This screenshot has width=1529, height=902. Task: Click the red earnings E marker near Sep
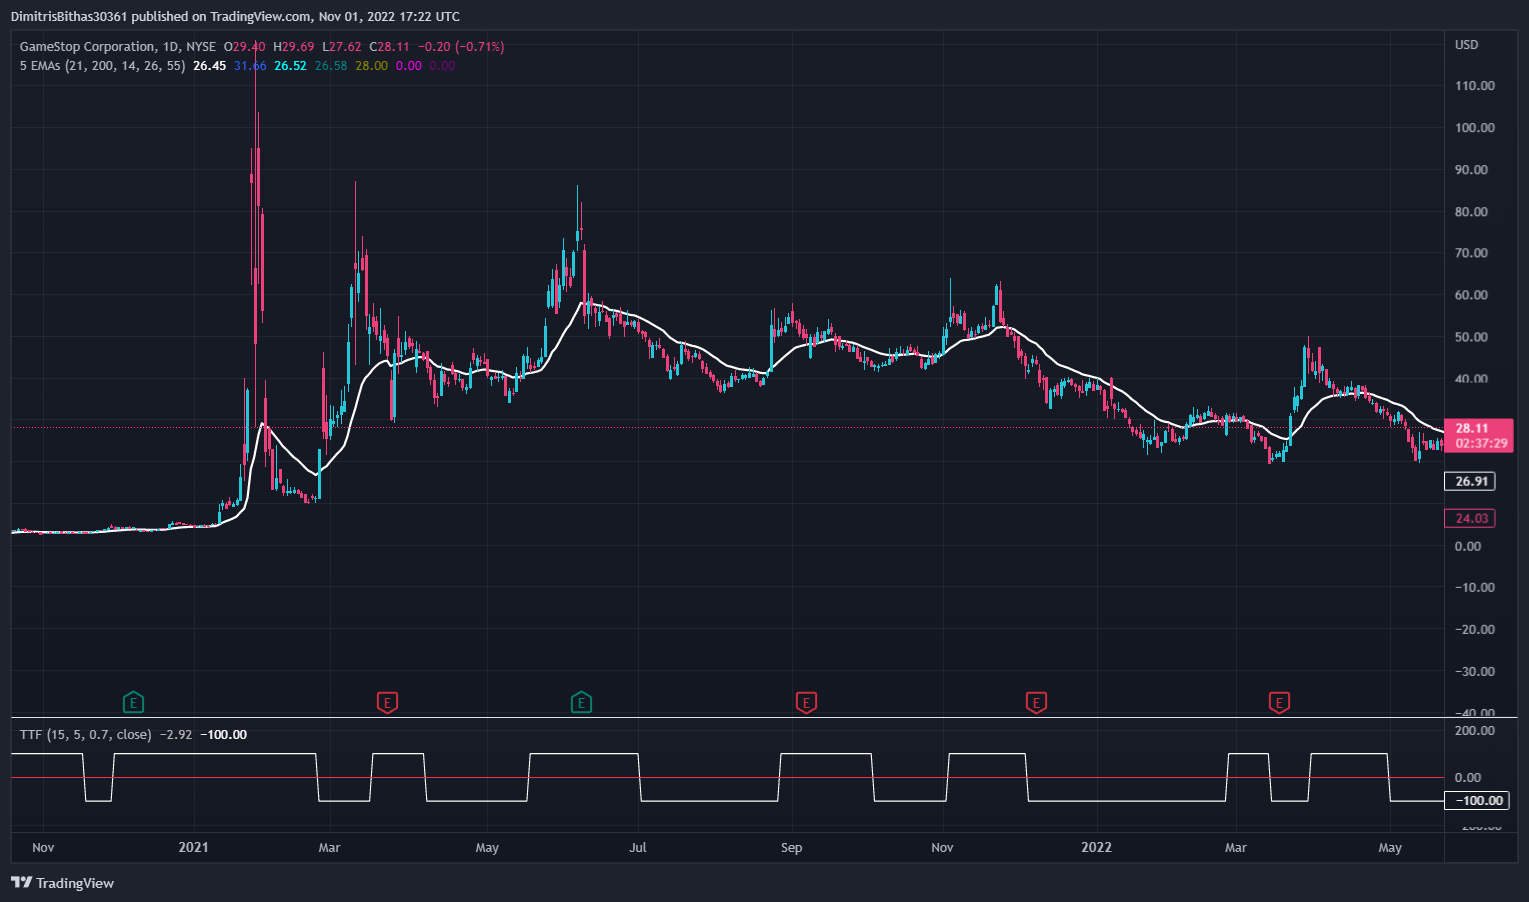pos(806,702)
